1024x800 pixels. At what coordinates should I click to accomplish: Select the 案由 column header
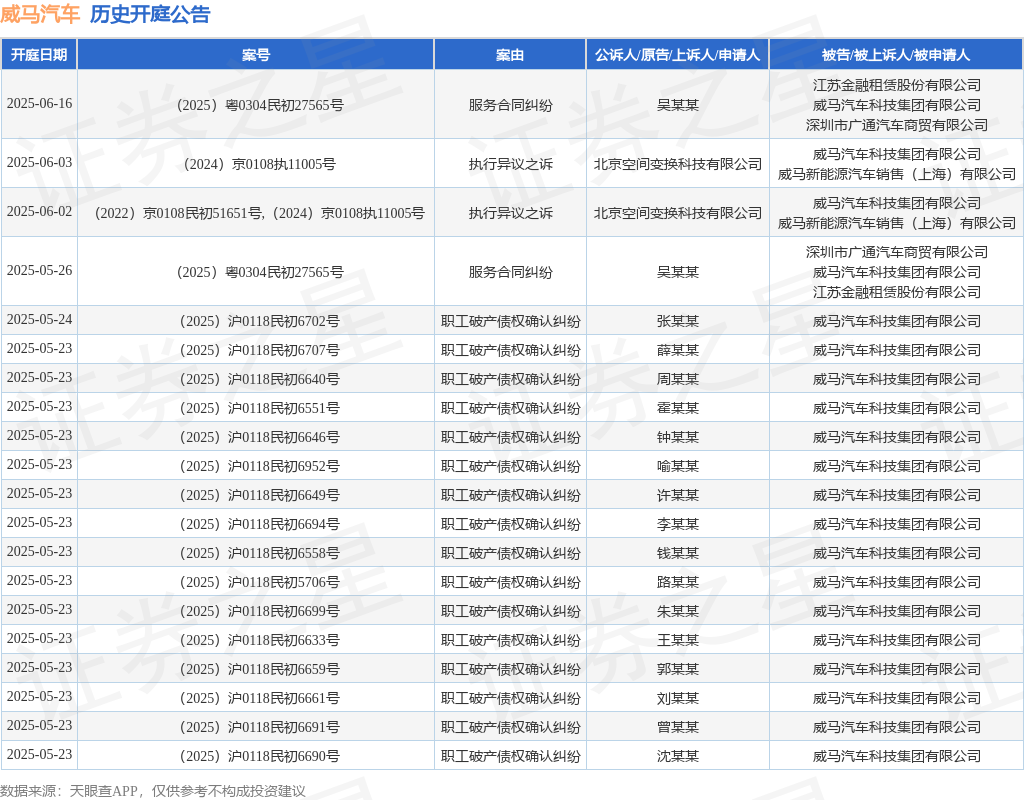(x=510, y=55)
